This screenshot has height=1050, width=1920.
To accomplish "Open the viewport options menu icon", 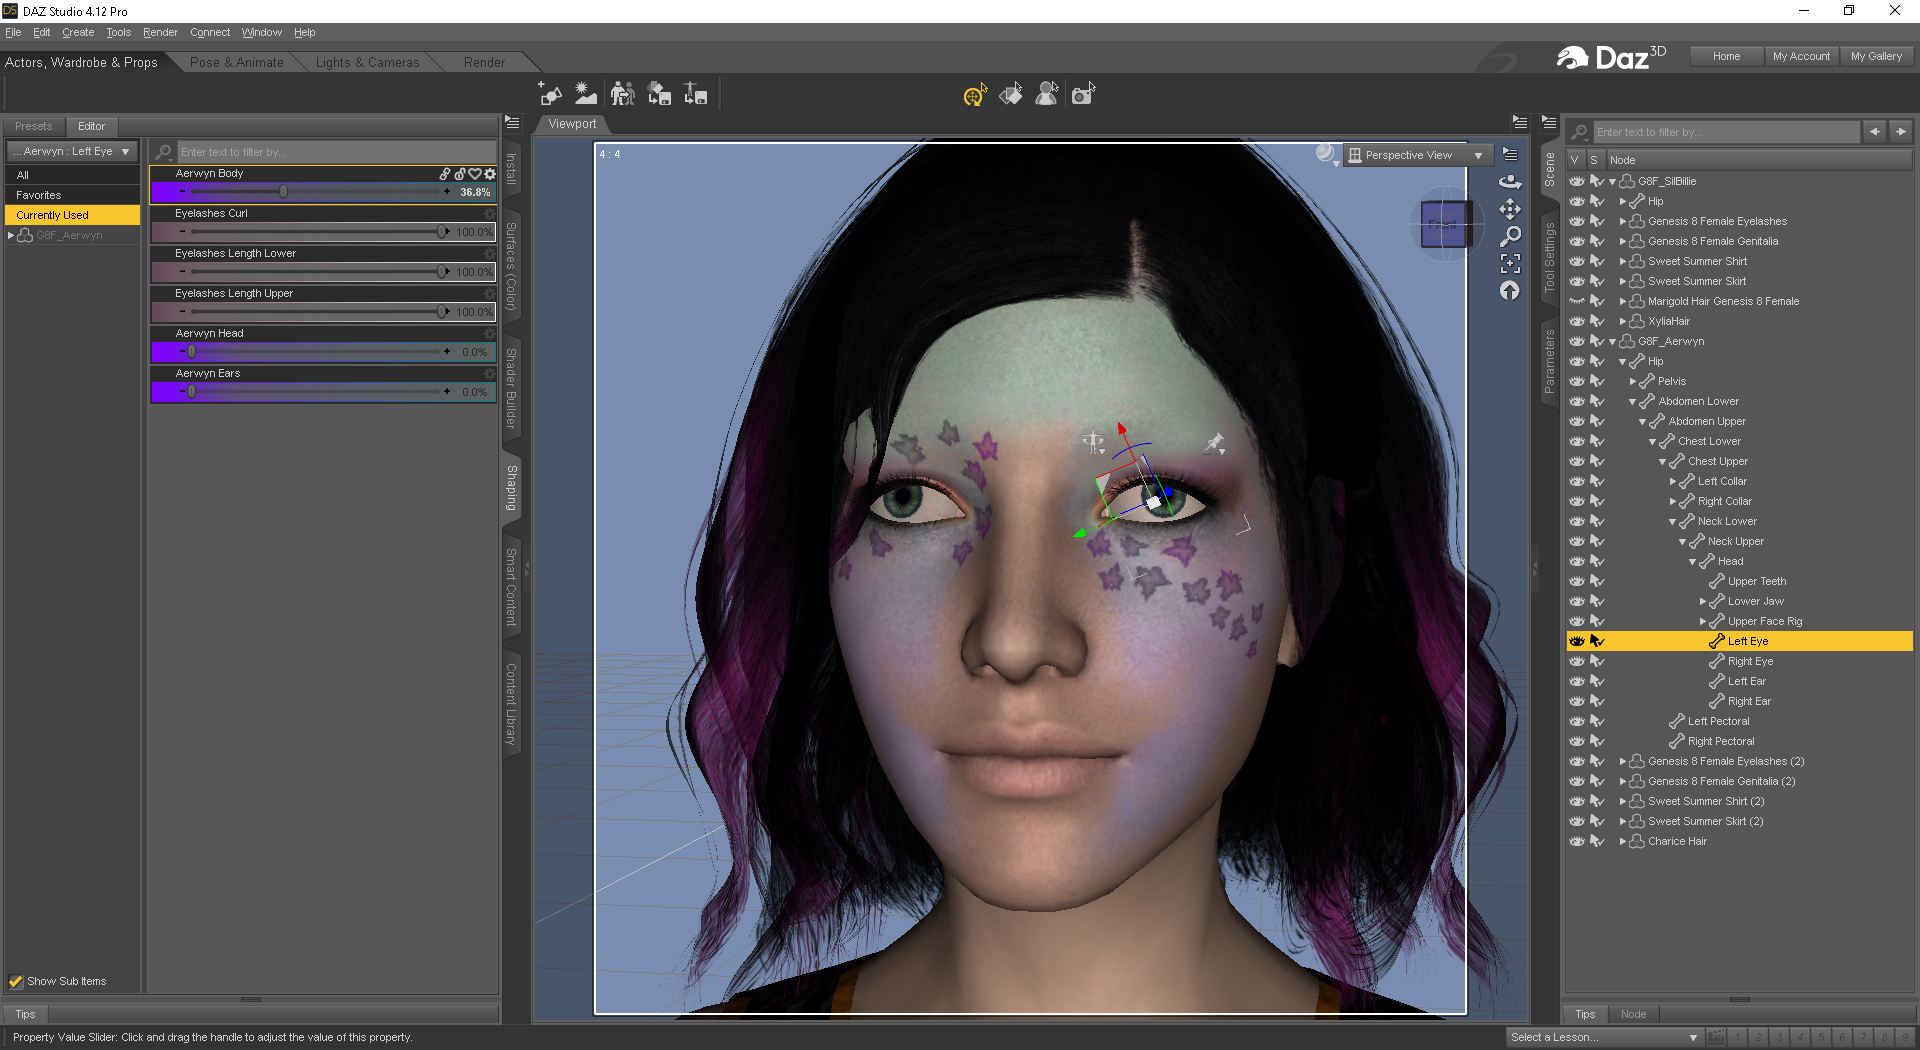I will coord(1510,154).
